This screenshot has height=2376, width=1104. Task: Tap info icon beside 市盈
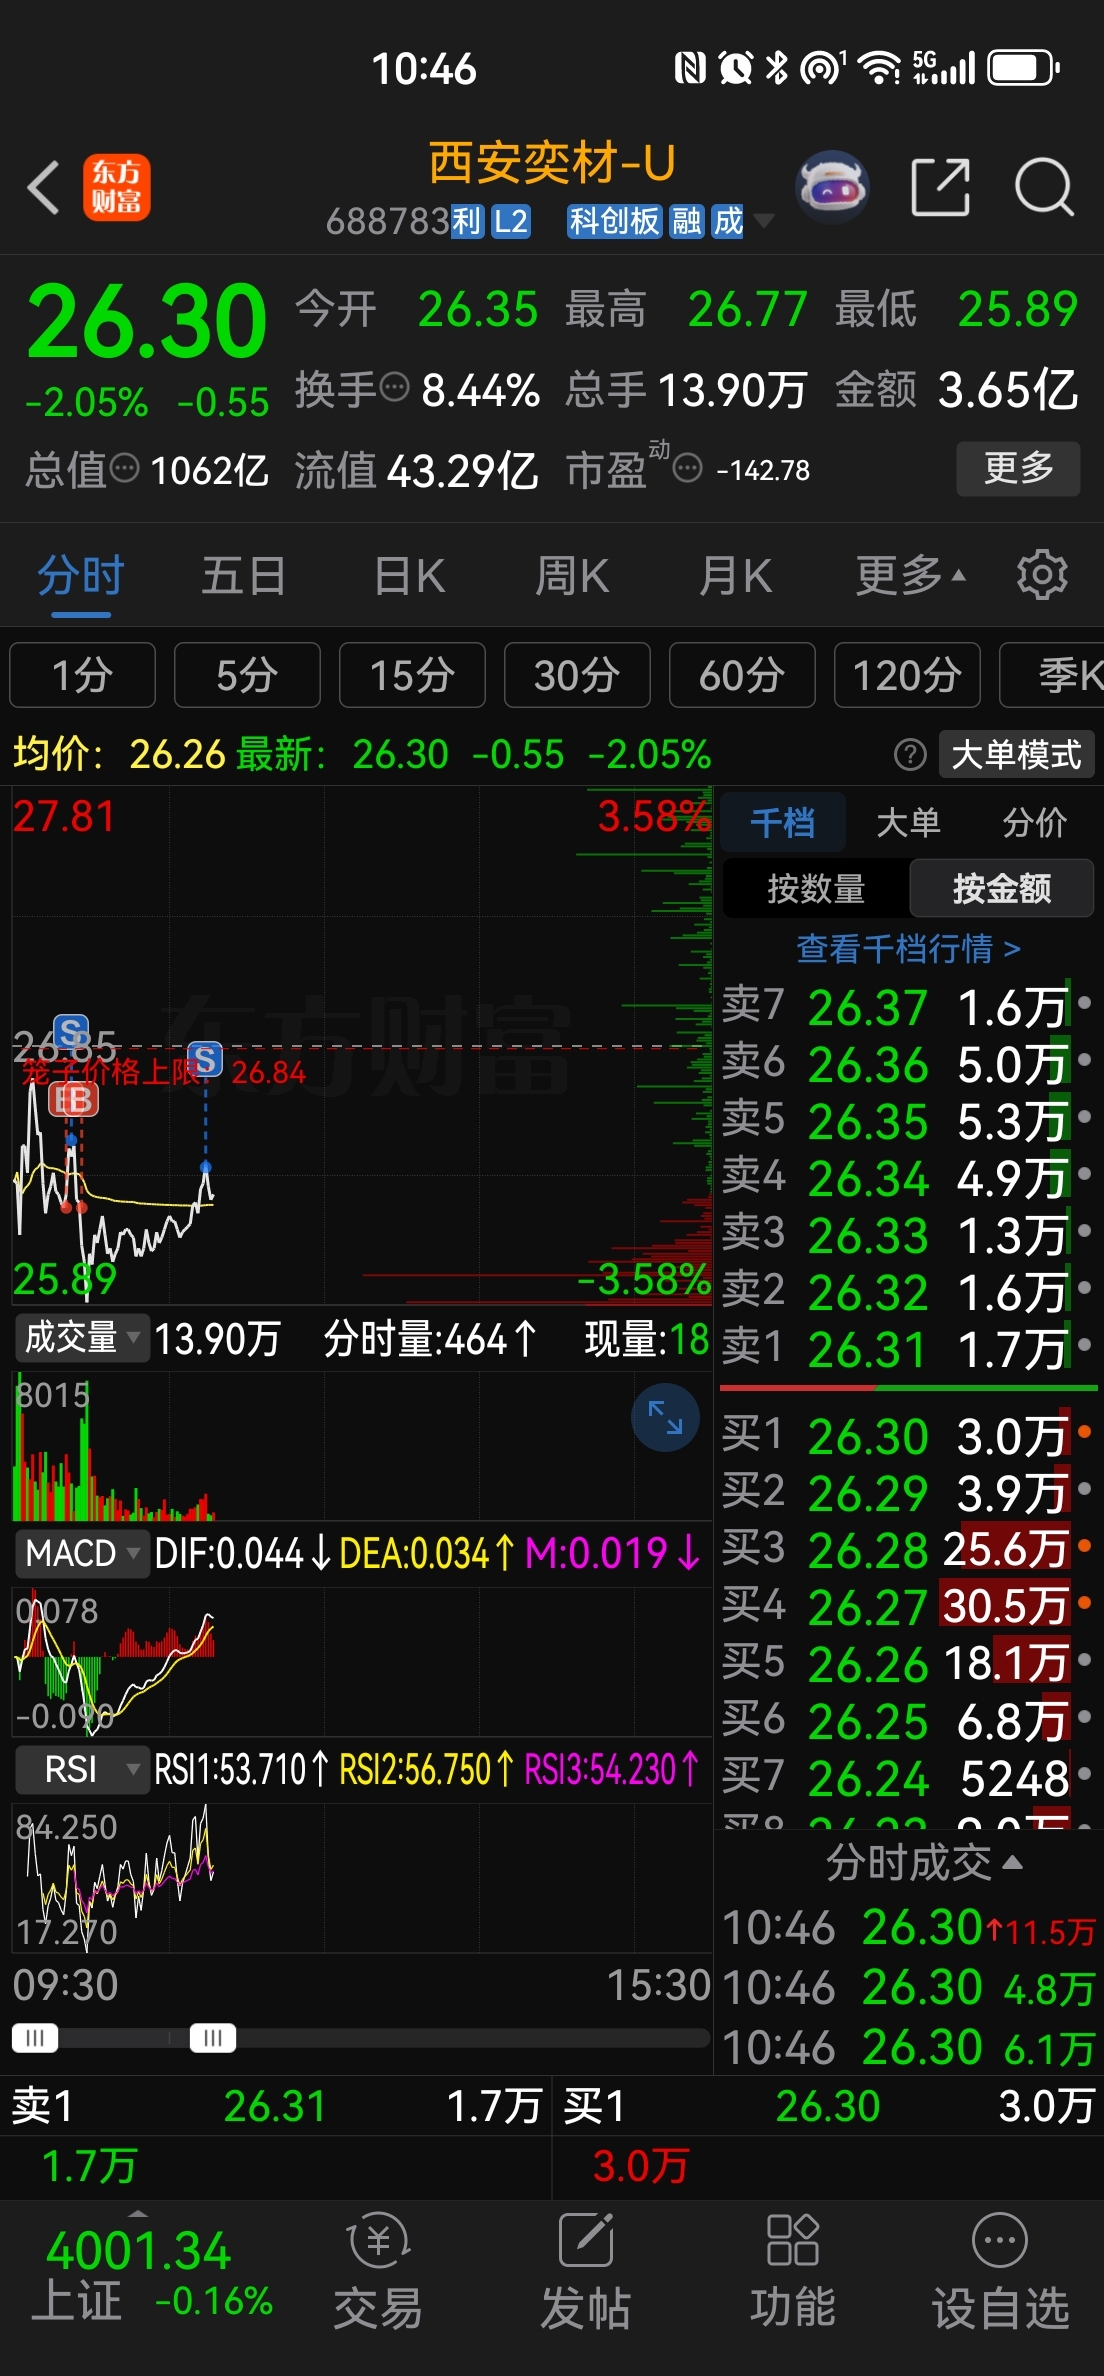tap(688, 467)
